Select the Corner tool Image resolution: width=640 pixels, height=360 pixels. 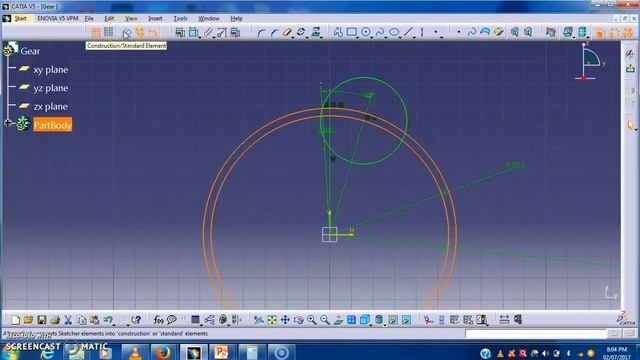(261, 32)
